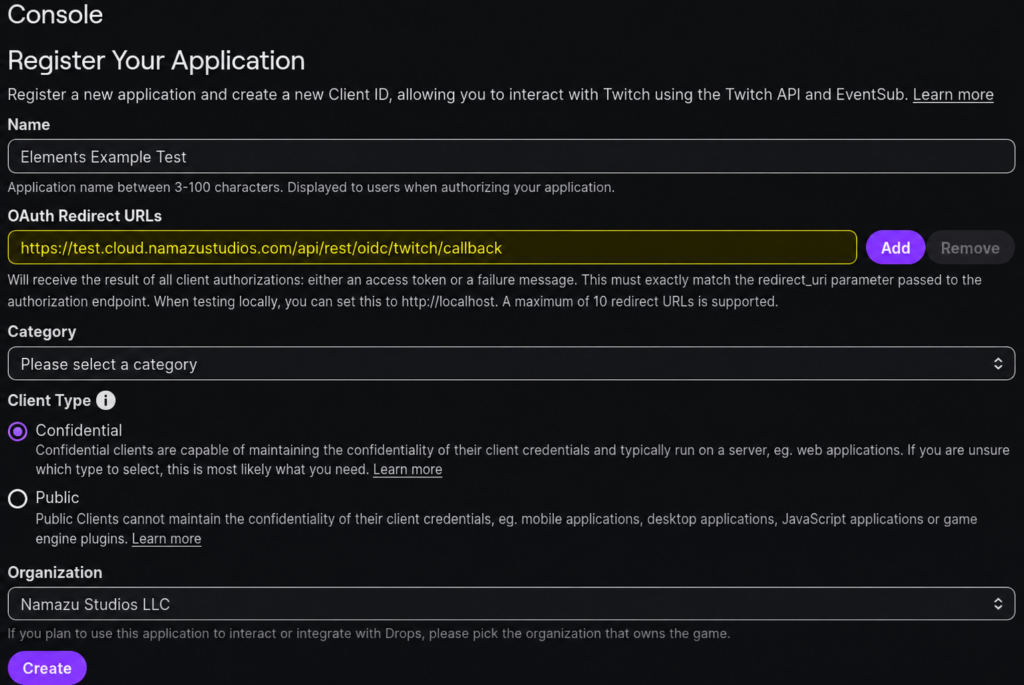Image resolution: width=1024 pixels, height=685 pixels.
Task: Click the Register Your Application heading
Action: coord(156,61)
